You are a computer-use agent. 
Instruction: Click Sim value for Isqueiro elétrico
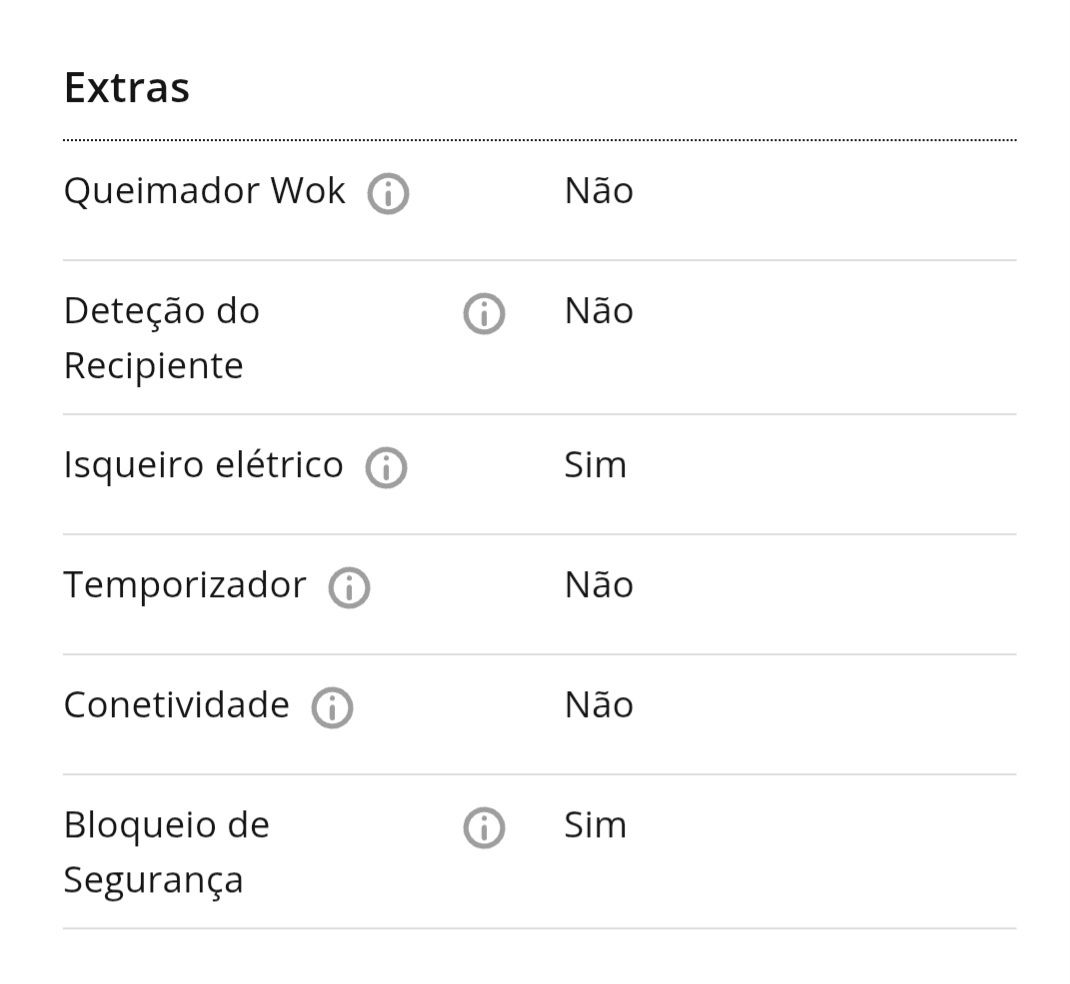[595, 465]
